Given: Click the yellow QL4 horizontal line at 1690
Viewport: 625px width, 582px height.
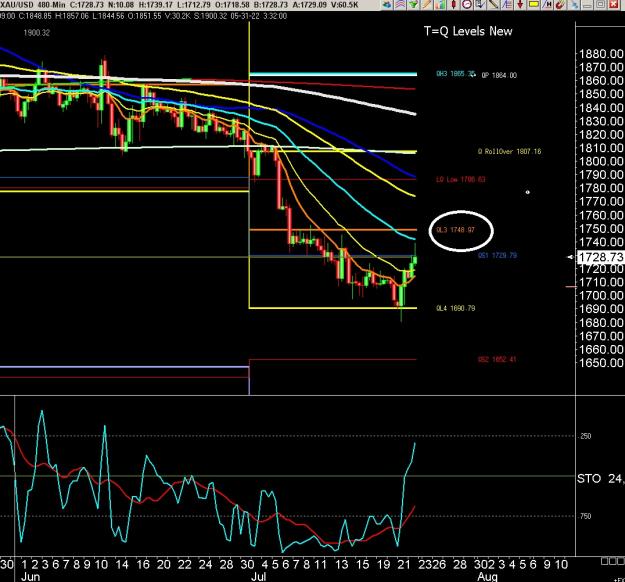Looking at the screenshot, I should click(x=333, y=308).
